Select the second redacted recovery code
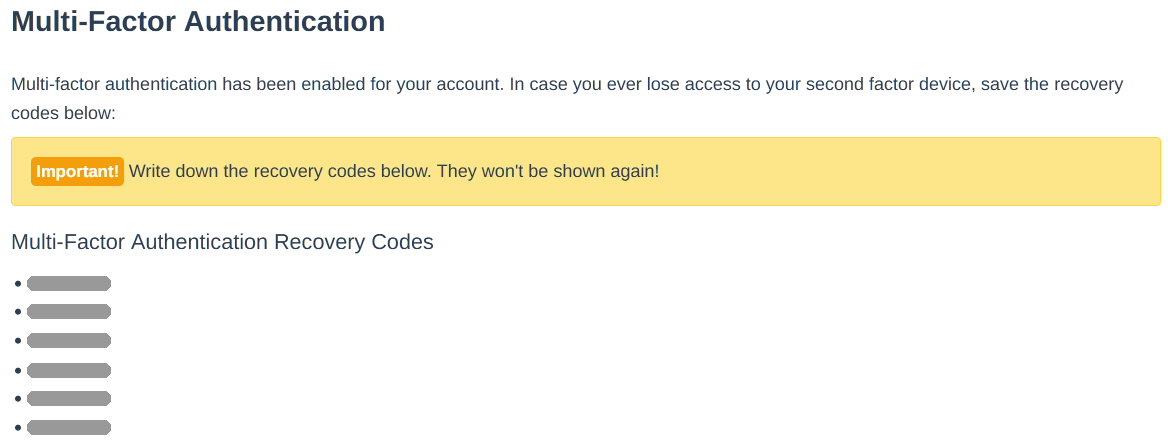This screenshot has height=440, width=1168. [x=69, y=312]
